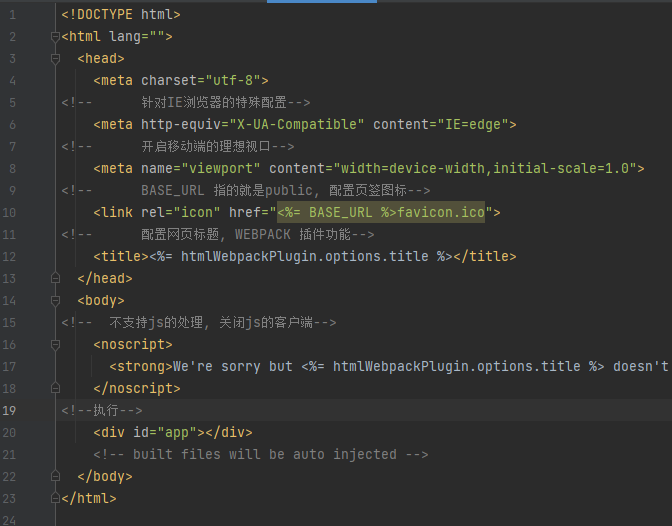Click fold end marker at closing html tag
672x526 pixels.
(56, 498)
